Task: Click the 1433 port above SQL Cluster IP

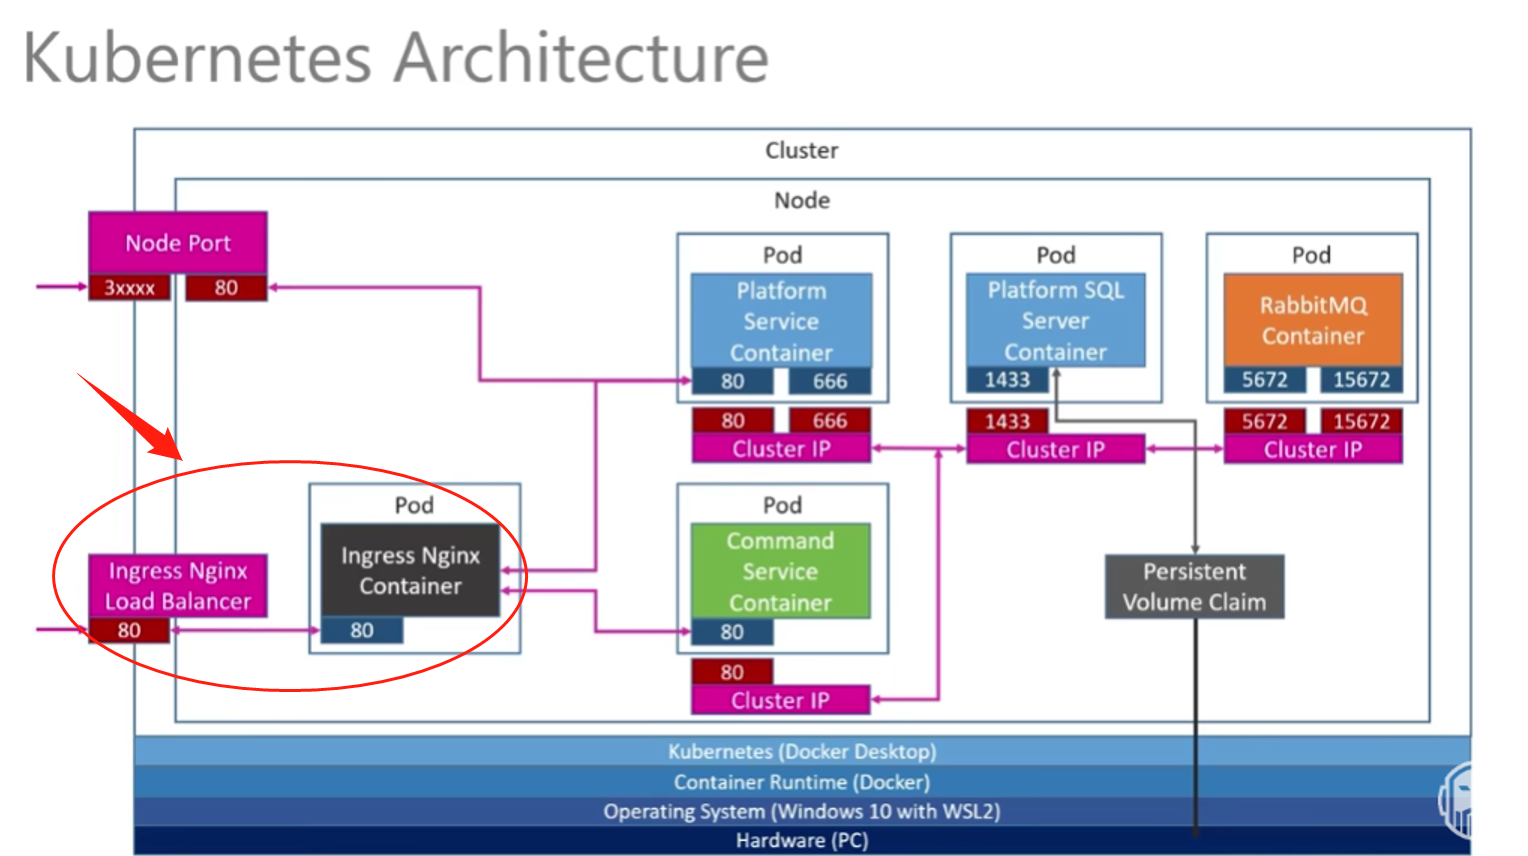Action: [x=1007, y=421]
